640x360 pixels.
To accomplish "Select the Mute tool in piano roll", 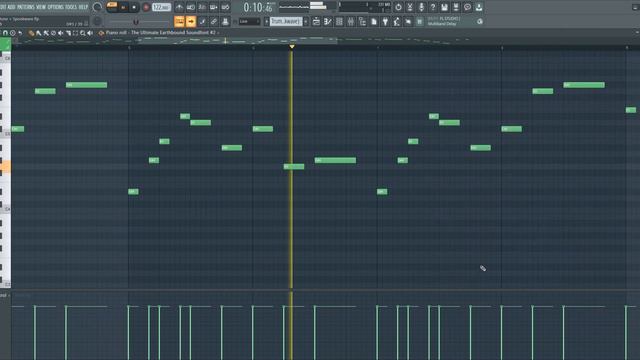I will pos(60,33).
